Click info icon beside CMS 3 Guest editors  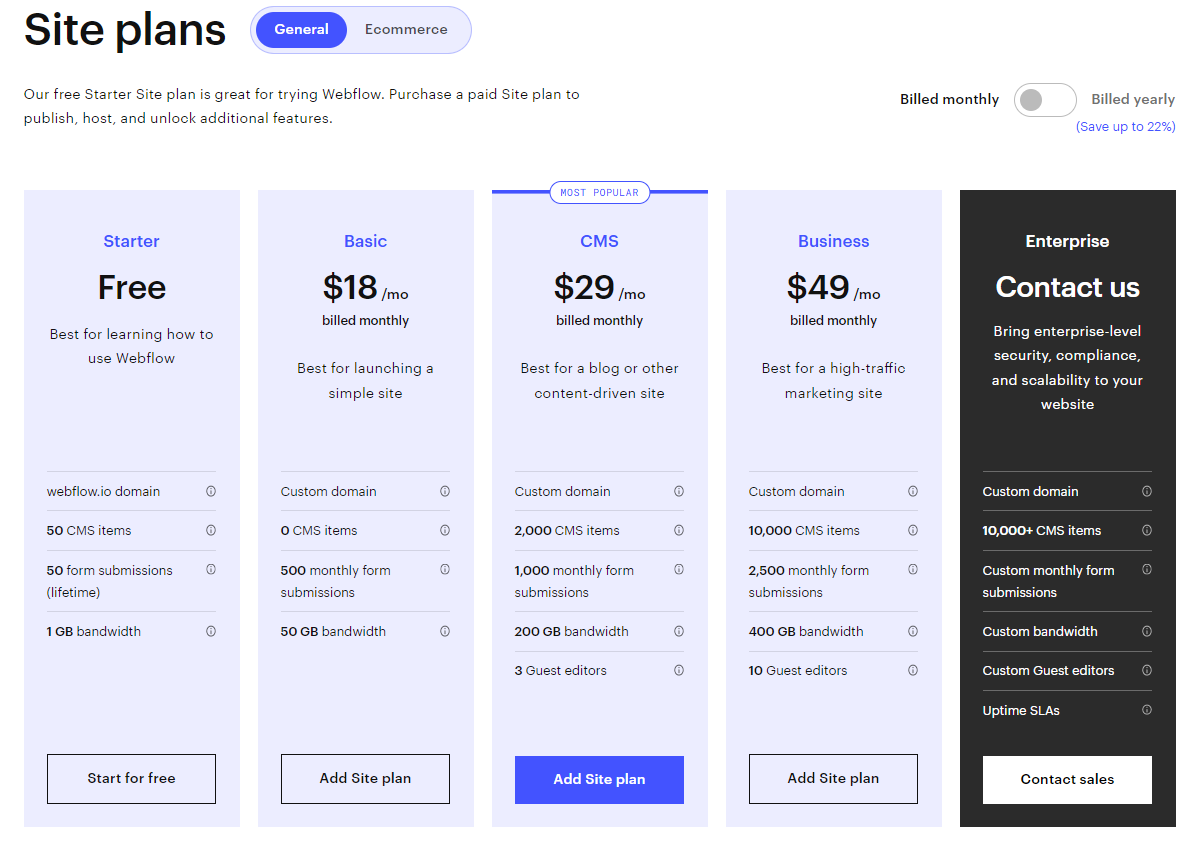pyautogui.click(x=679, y=670)
